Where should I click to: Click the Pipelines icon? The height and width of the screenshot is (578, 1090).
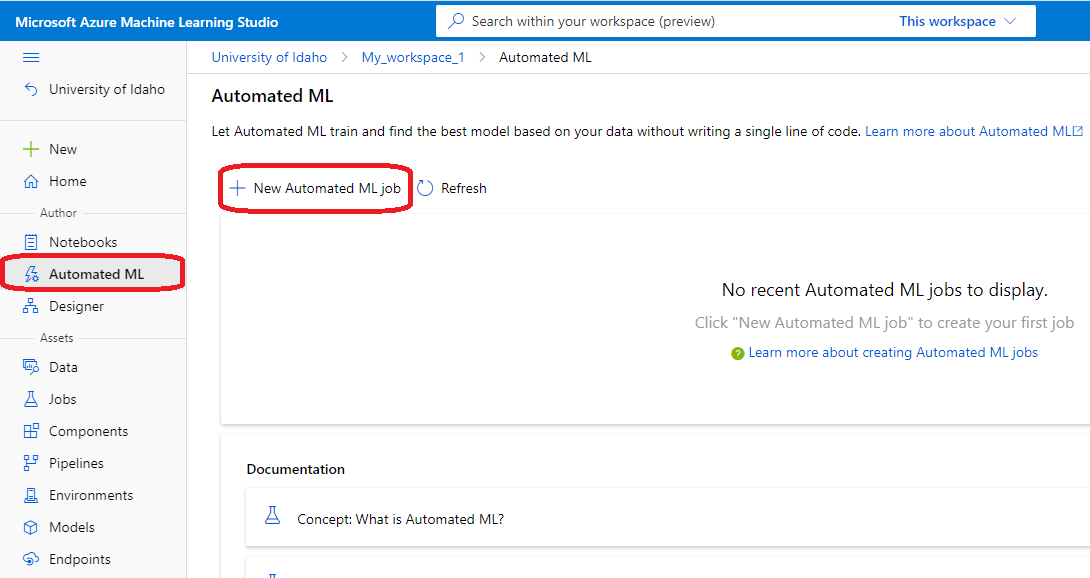[31, 463]
